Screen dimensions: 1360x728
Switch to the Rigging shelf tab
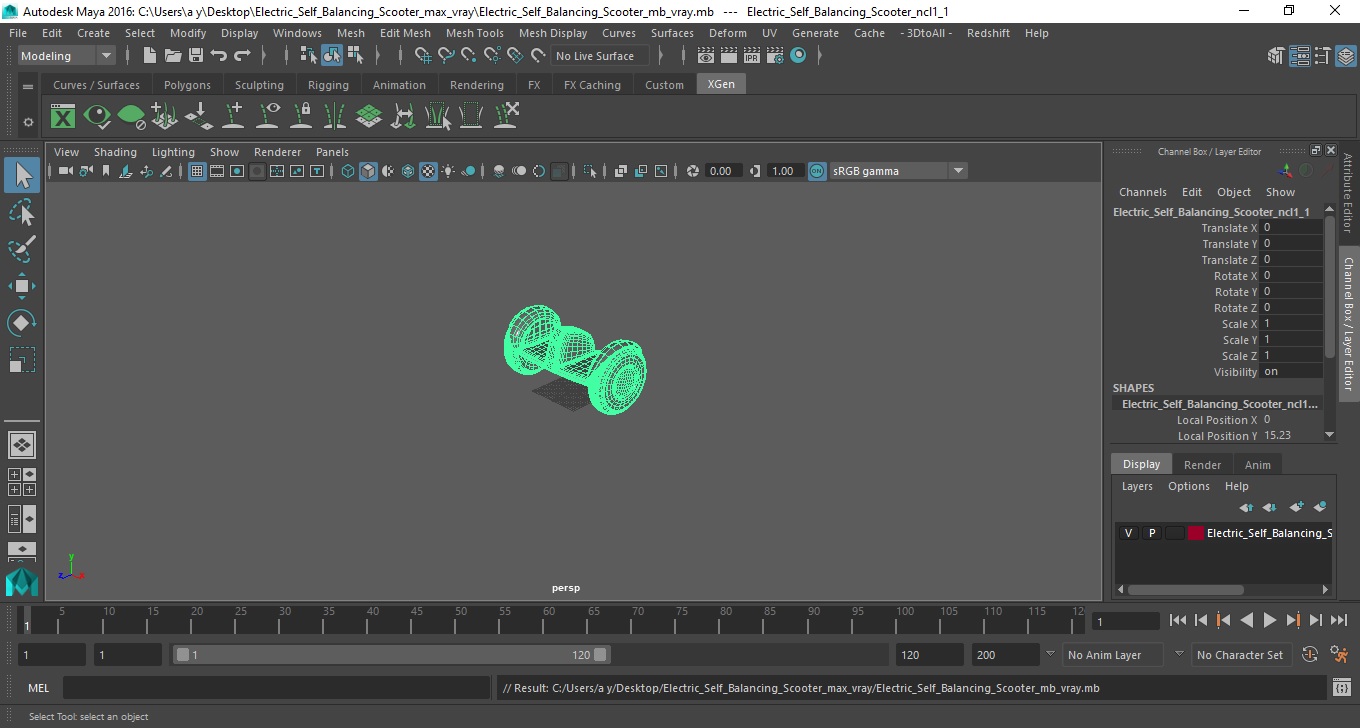(328, 85)
